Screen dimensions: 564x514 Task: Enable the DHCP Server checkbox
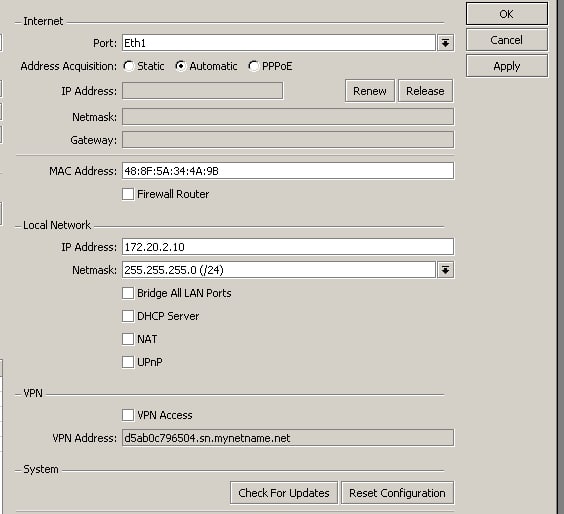click(128, 316)
